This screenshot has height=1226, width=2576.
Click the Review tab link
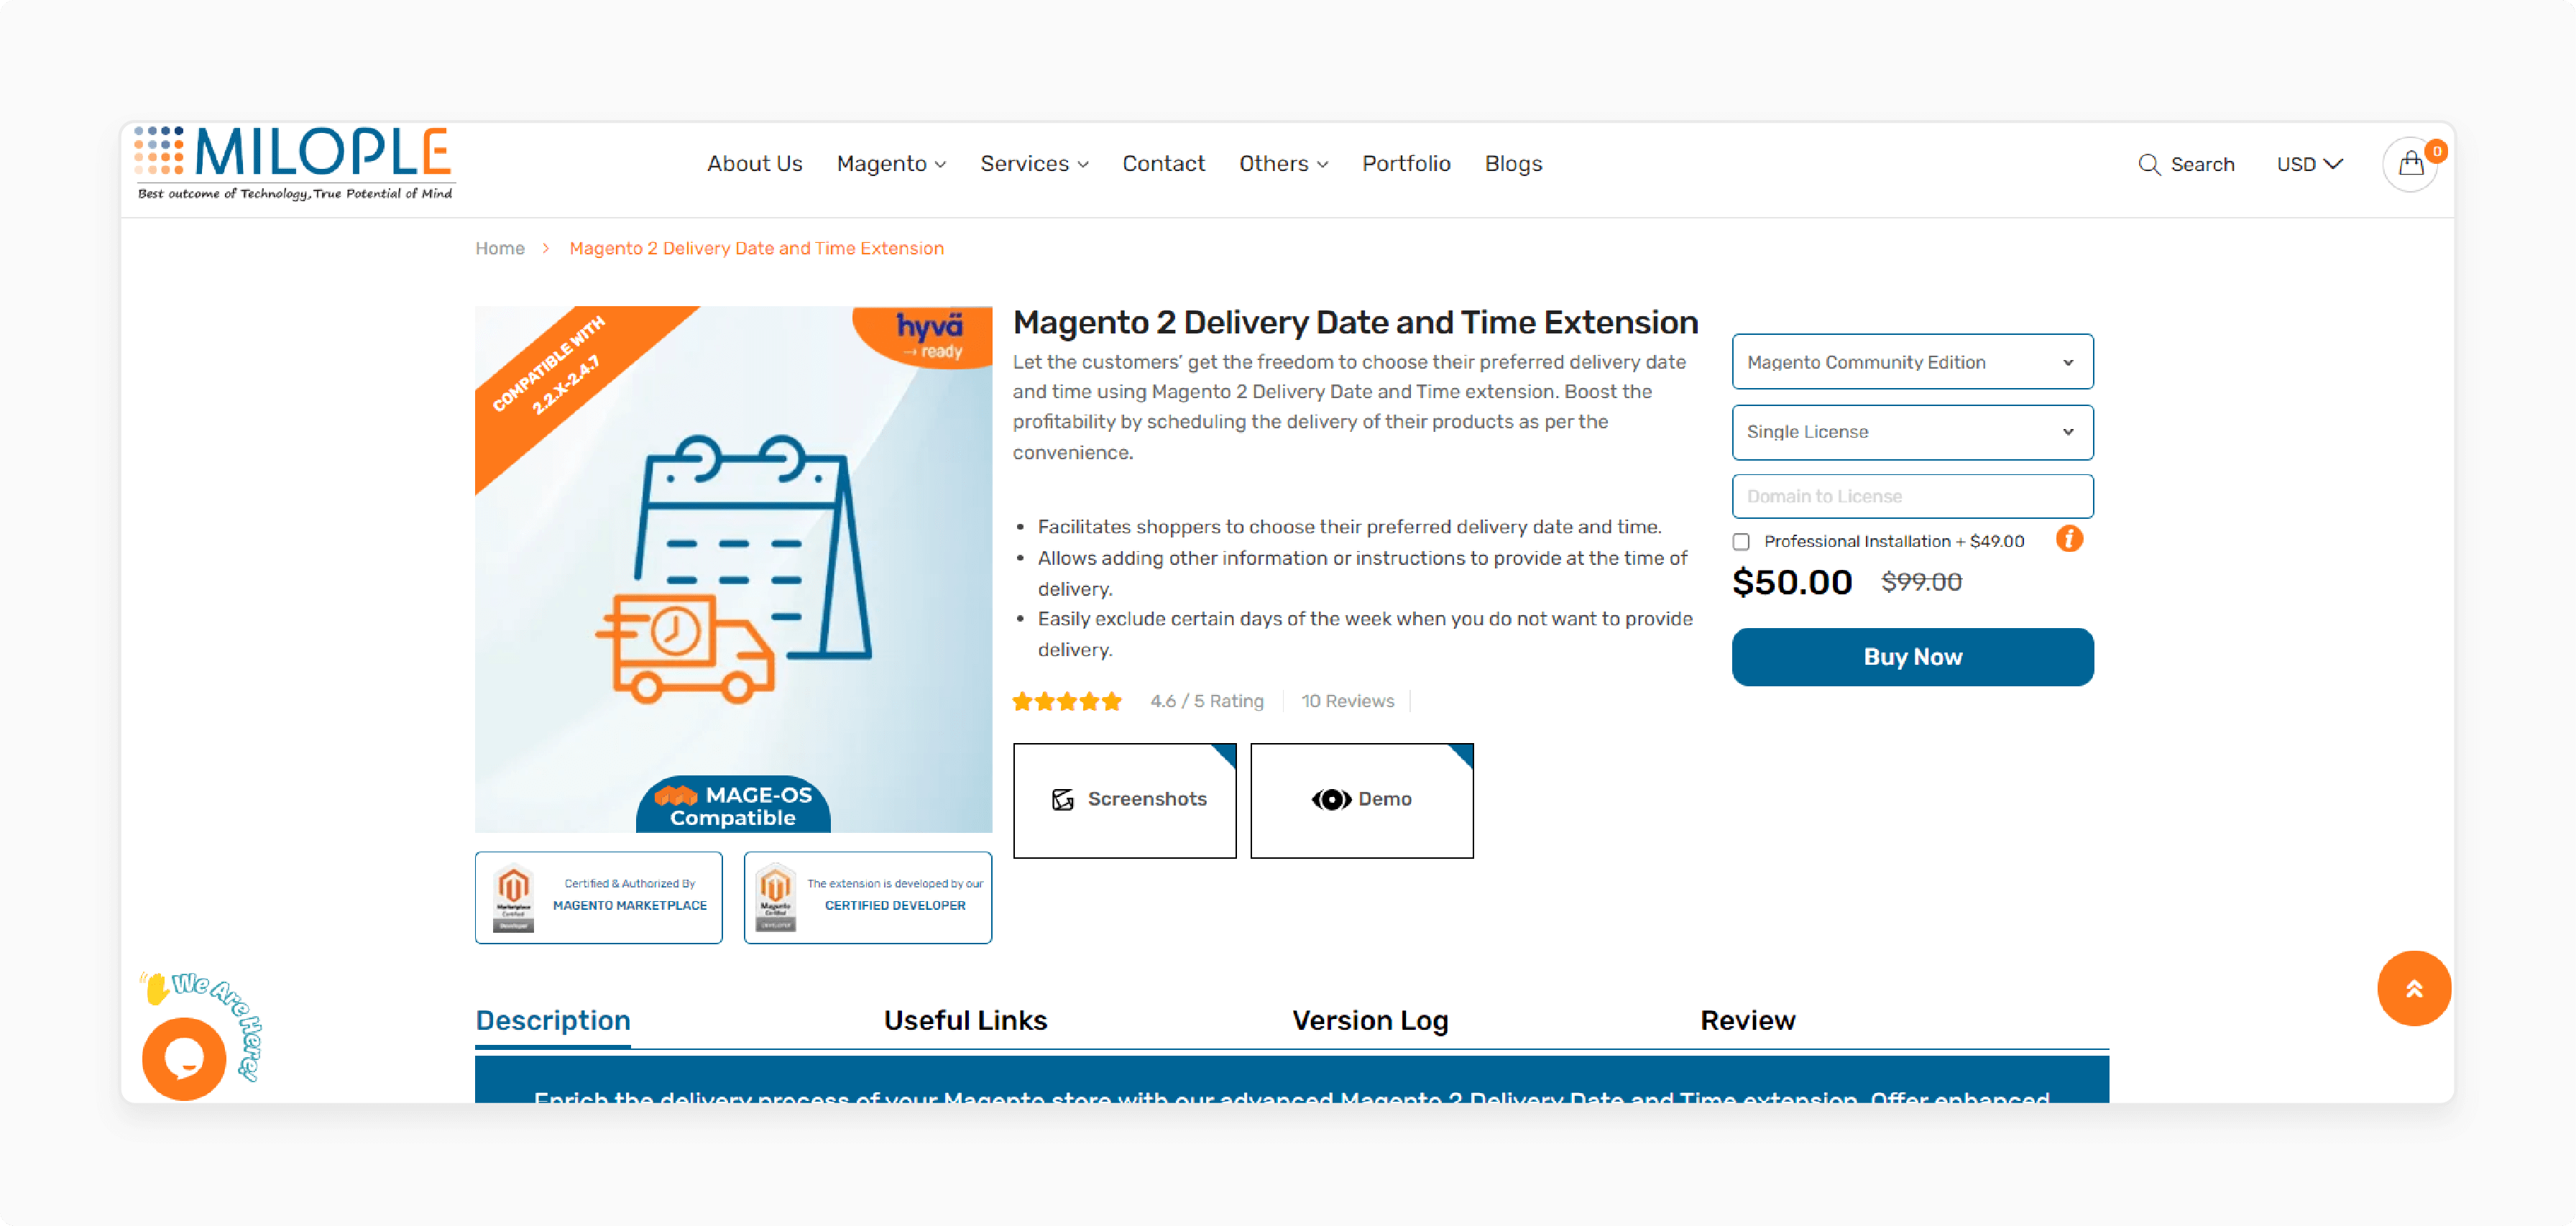[1748, 1020]
